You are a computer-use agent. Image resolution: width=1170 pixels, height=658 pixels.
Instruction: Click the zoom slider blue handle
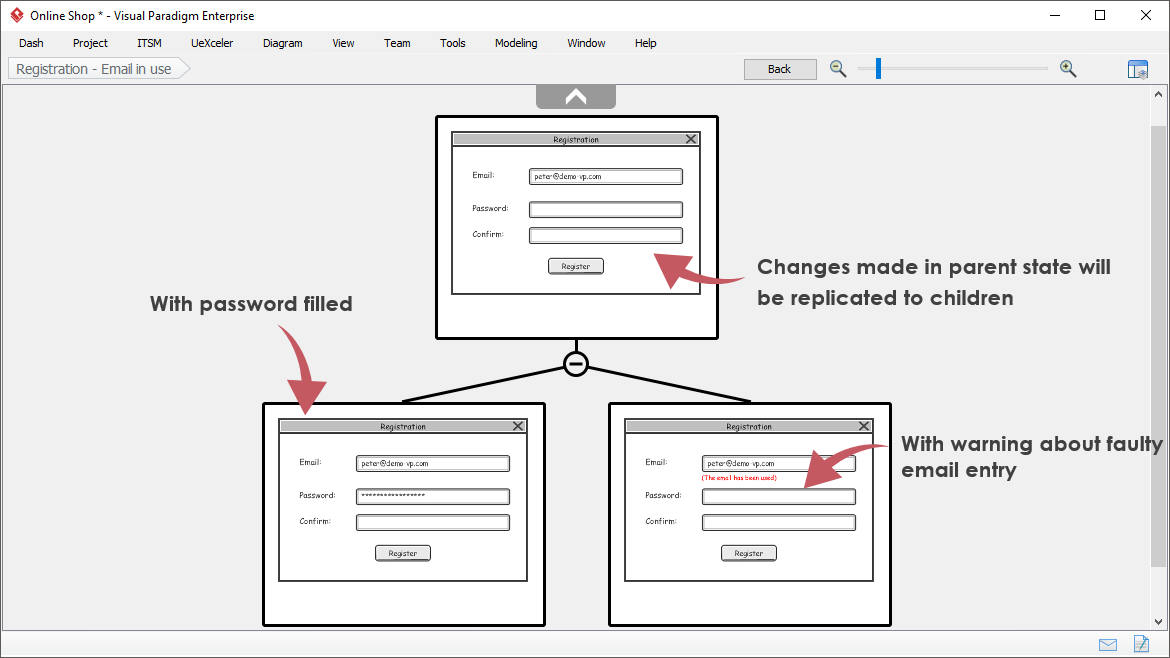click(878, 69)
